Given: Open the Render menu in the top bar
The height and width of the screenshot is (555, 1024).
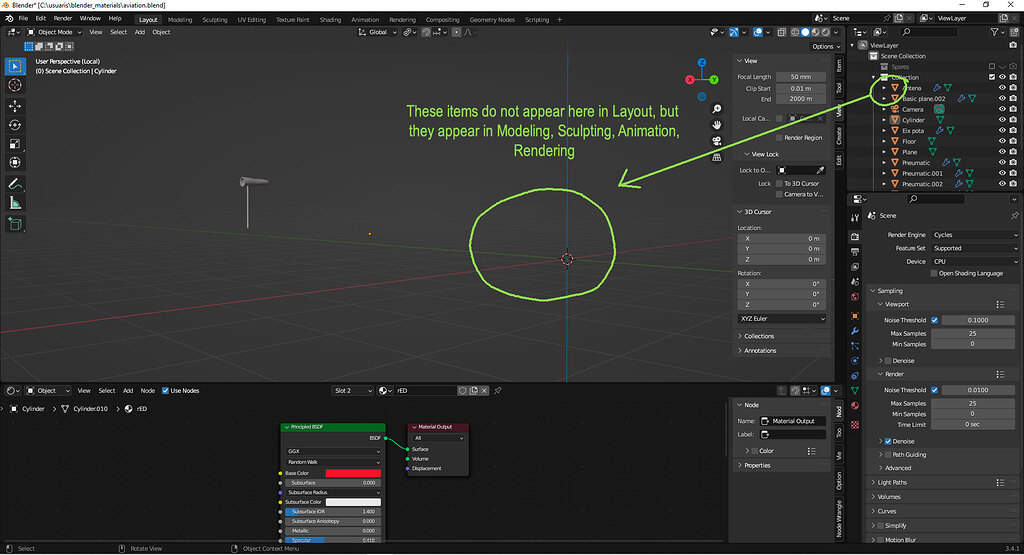Looking at the screenshot, I should 62,18.
